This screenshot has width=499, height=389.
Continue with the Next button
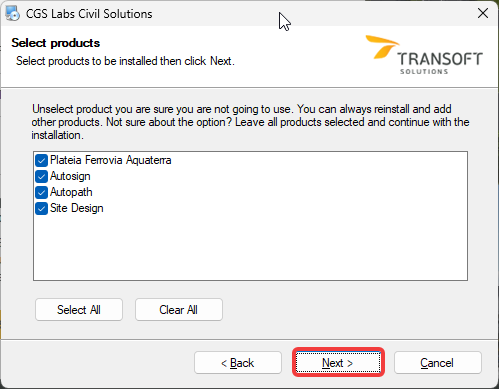point(338,363)
